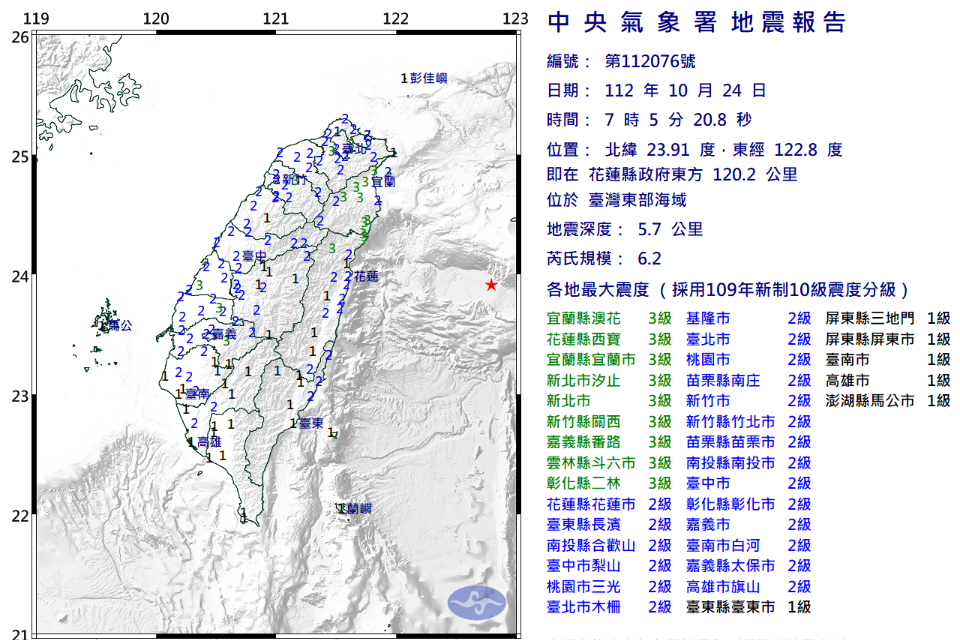960x640 pixels.
Task: Click the line 即在 花蓮縣政府東方 120.2 公里
Action: click(672, 175)
